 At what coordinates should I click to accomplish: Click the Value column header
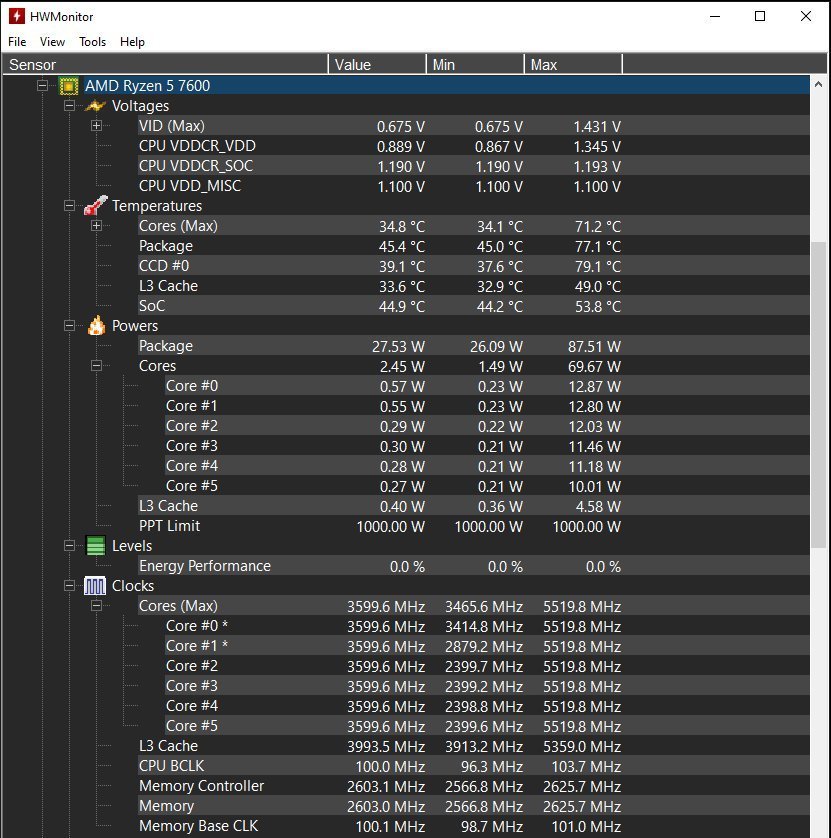point(377,65)
